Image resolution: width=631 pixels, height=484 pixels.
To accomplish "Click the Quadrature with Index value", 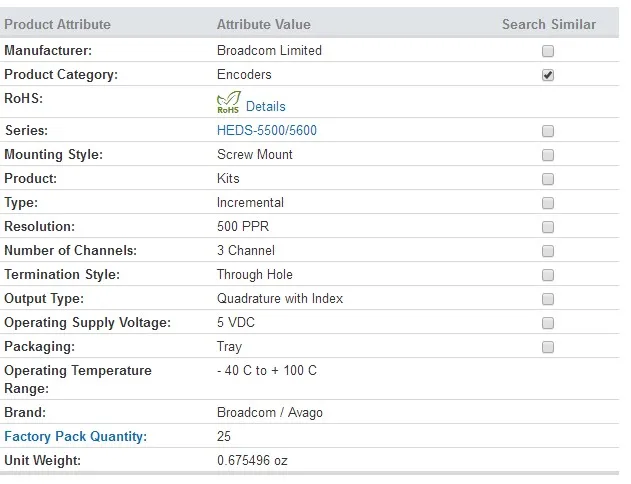I will pos(280,299).
